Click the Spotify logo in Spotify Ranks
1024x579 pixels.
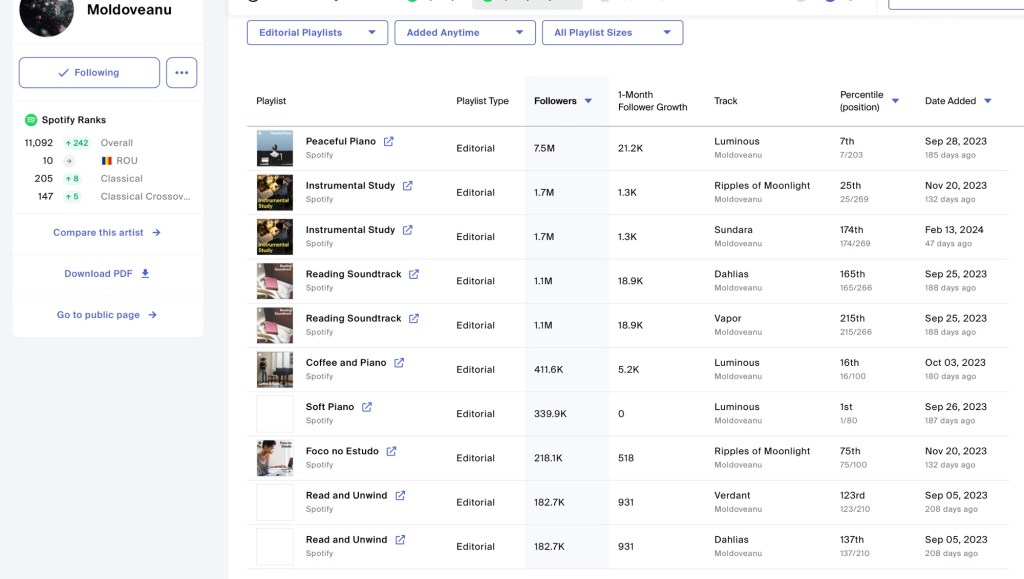pos(31,120)
